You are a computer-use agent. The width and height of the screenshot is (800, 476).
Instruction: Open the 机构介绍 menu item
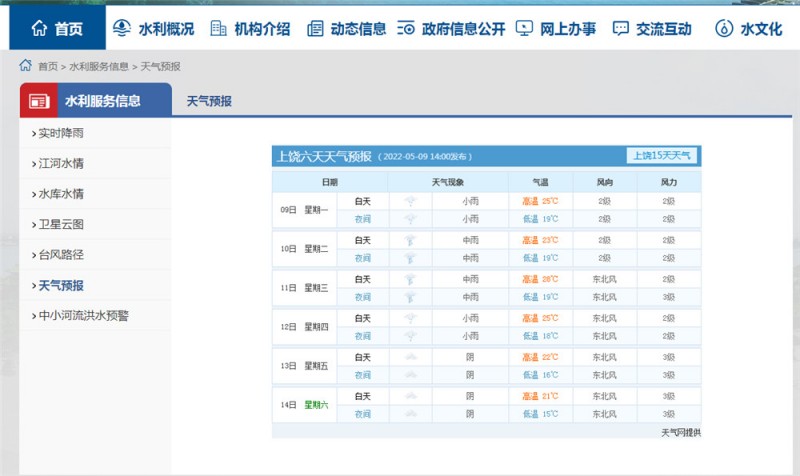tap(262, 29)
